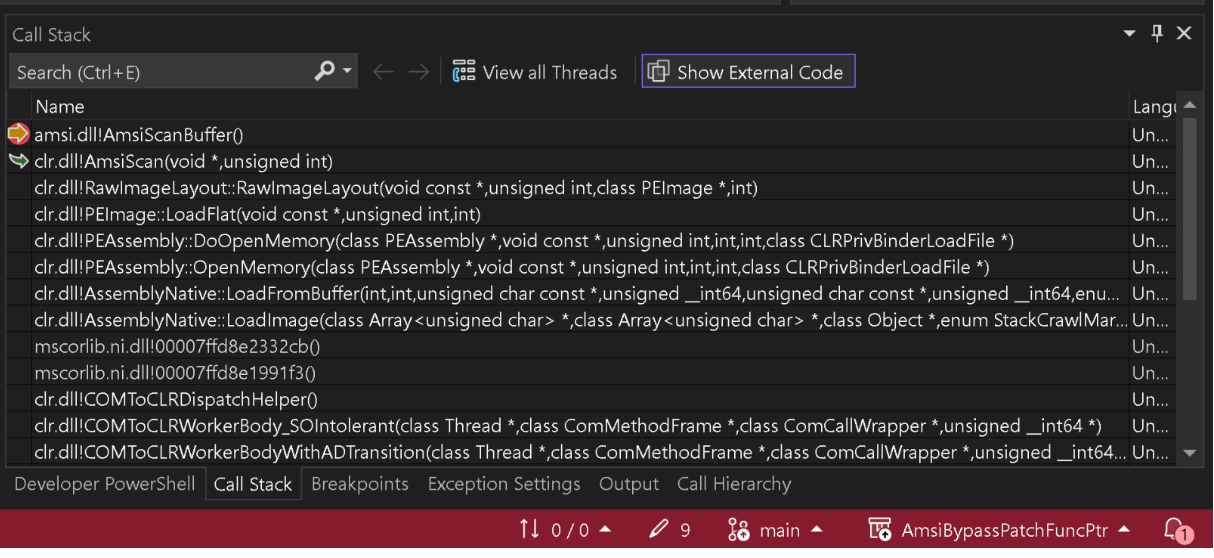Click the yellow current-frame arrow icon
The height and width of the screenshot is (558, 1214).
pos(18,134)
